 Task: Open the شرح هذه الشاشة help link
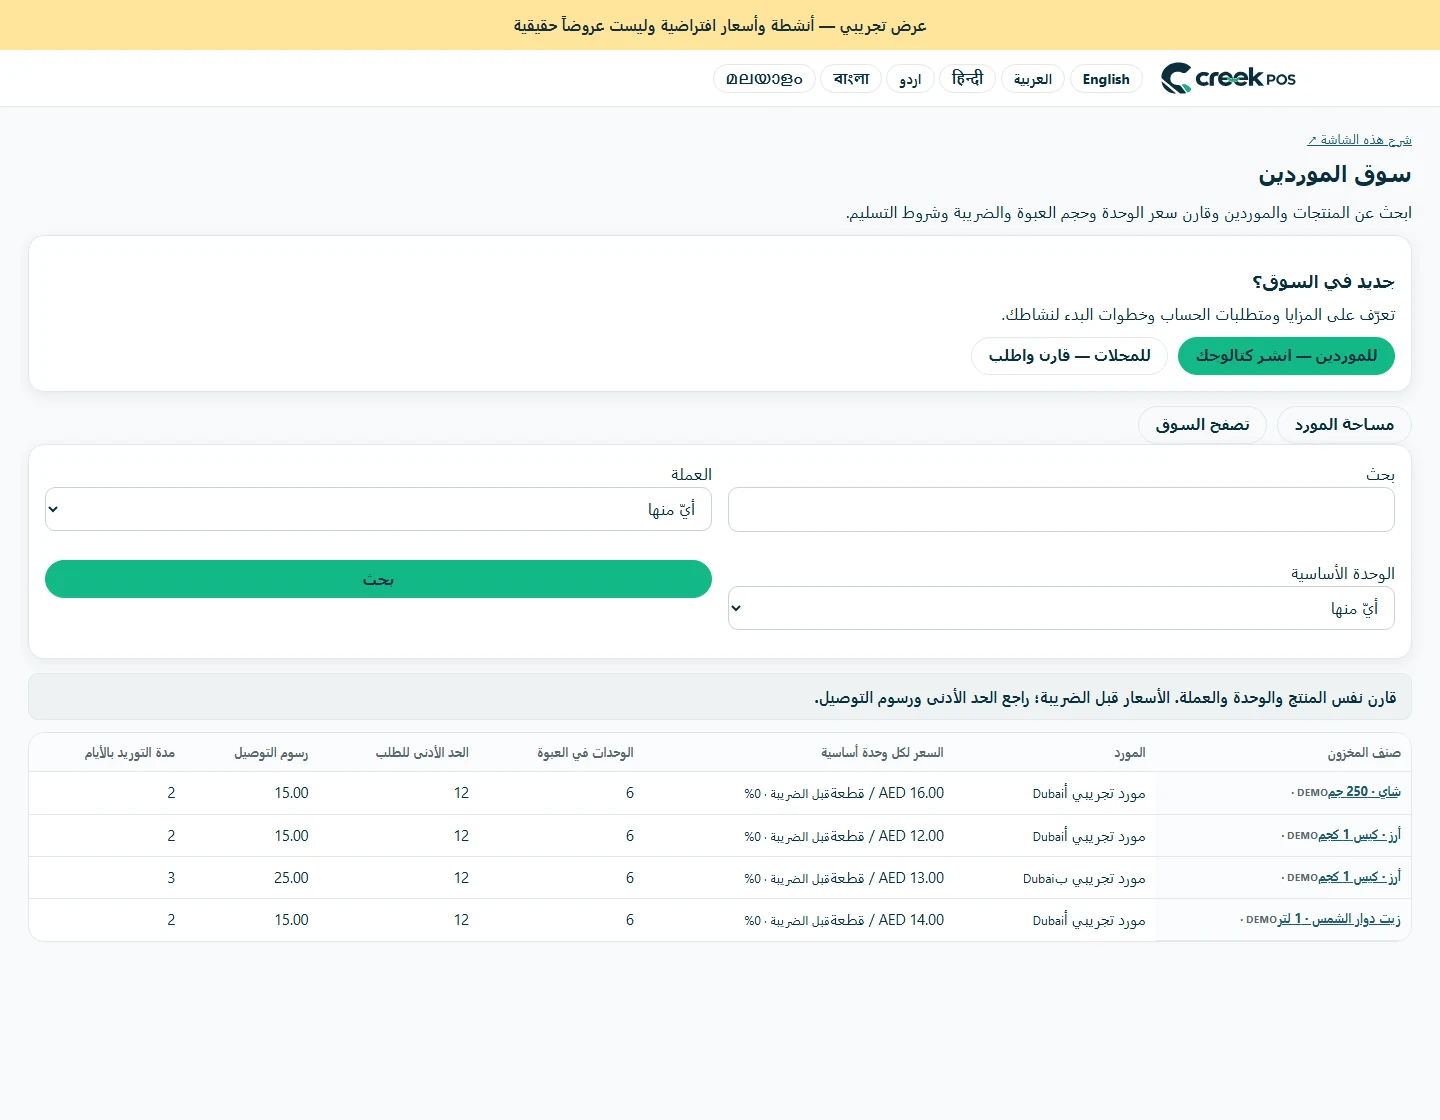click(1359, 139)
